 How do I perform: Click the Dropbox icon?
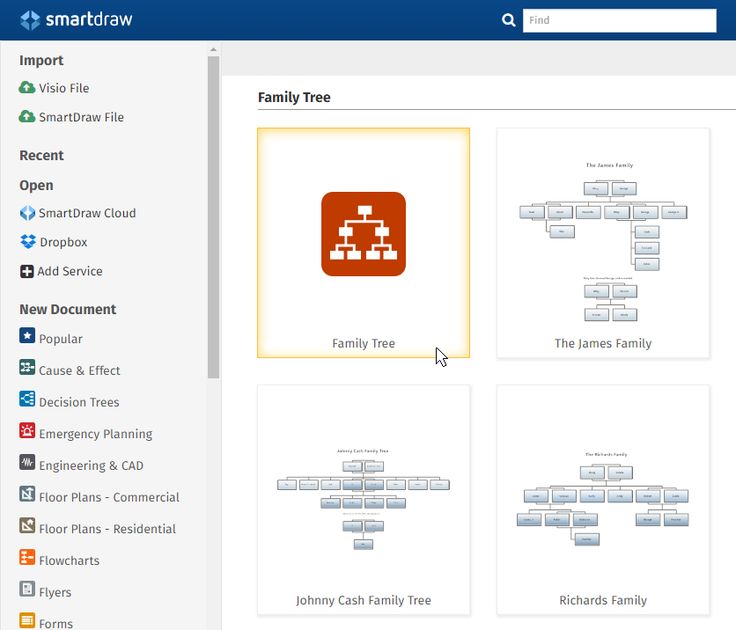pos(28,241)
